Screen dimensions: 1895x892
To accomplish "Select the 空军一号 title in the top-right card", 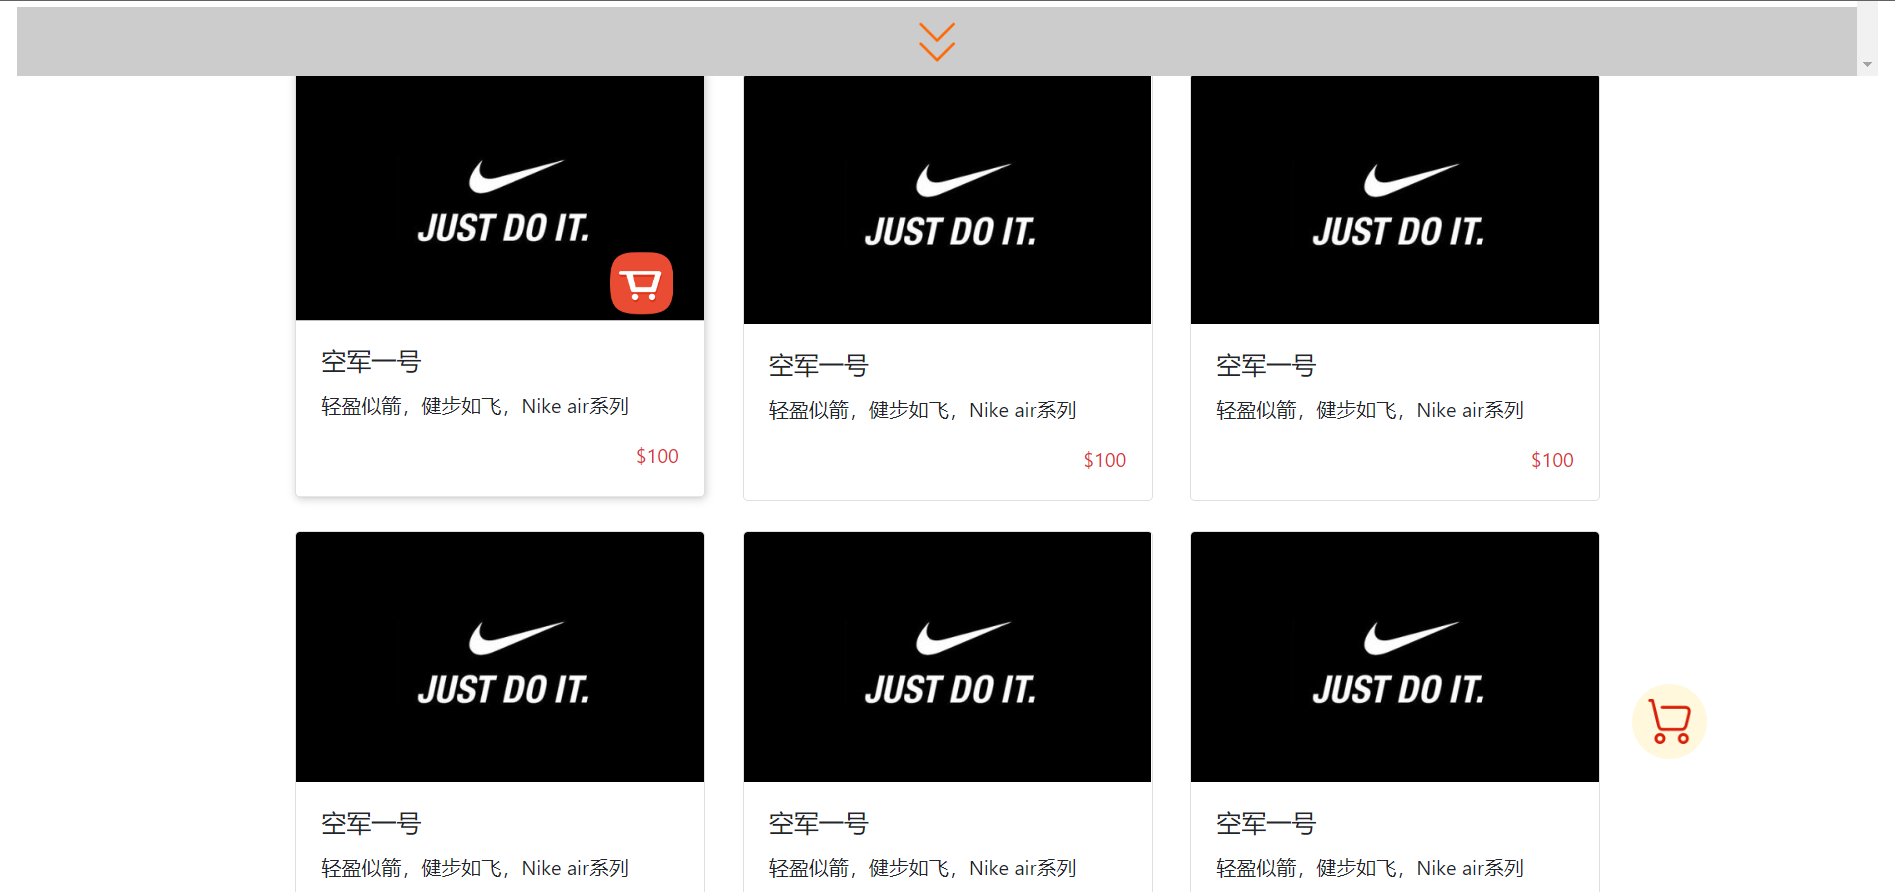I will coord(1266,366).
